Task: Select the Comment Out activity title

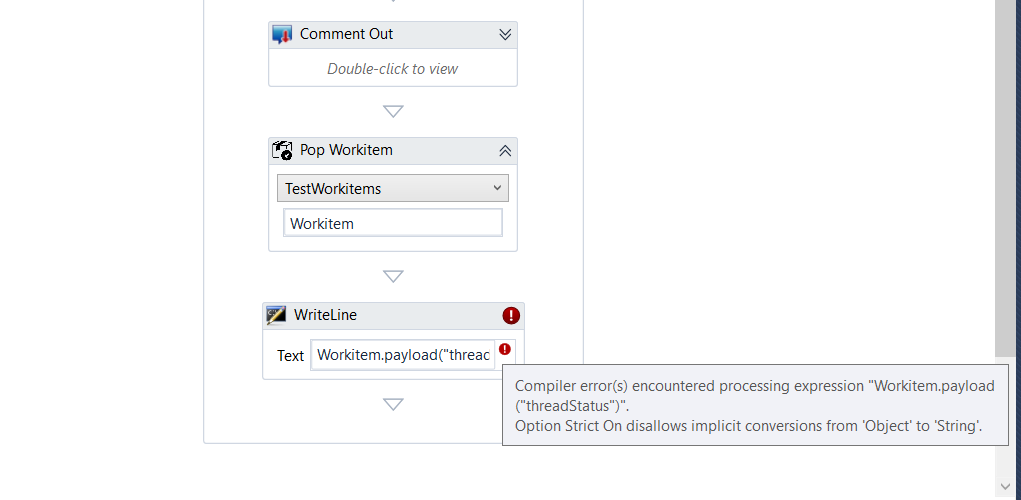Action: [346, 34]
